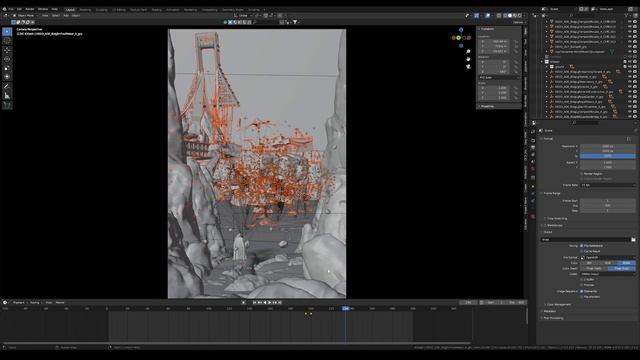Toggle the Placeholders checkbox
This screenshot has height=360, width=640.
(x=582, y=297)
